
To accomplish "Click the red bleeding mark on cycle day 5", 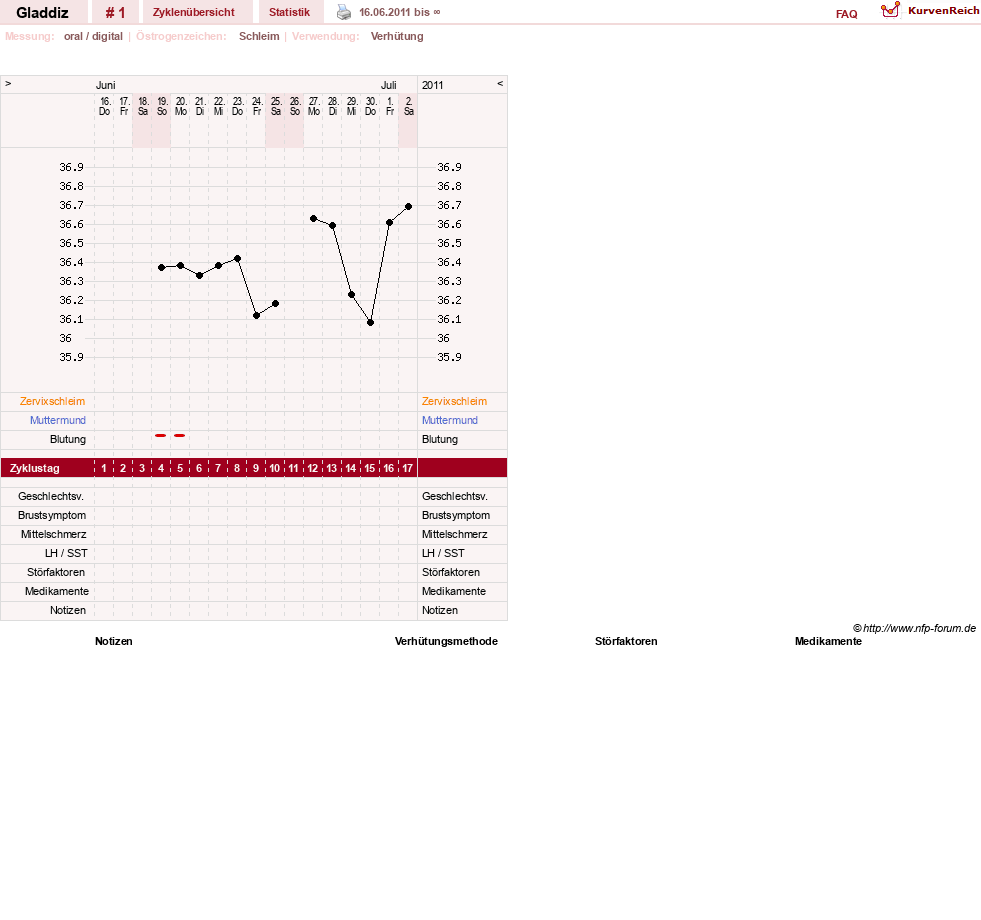I will tap(180, 435).
